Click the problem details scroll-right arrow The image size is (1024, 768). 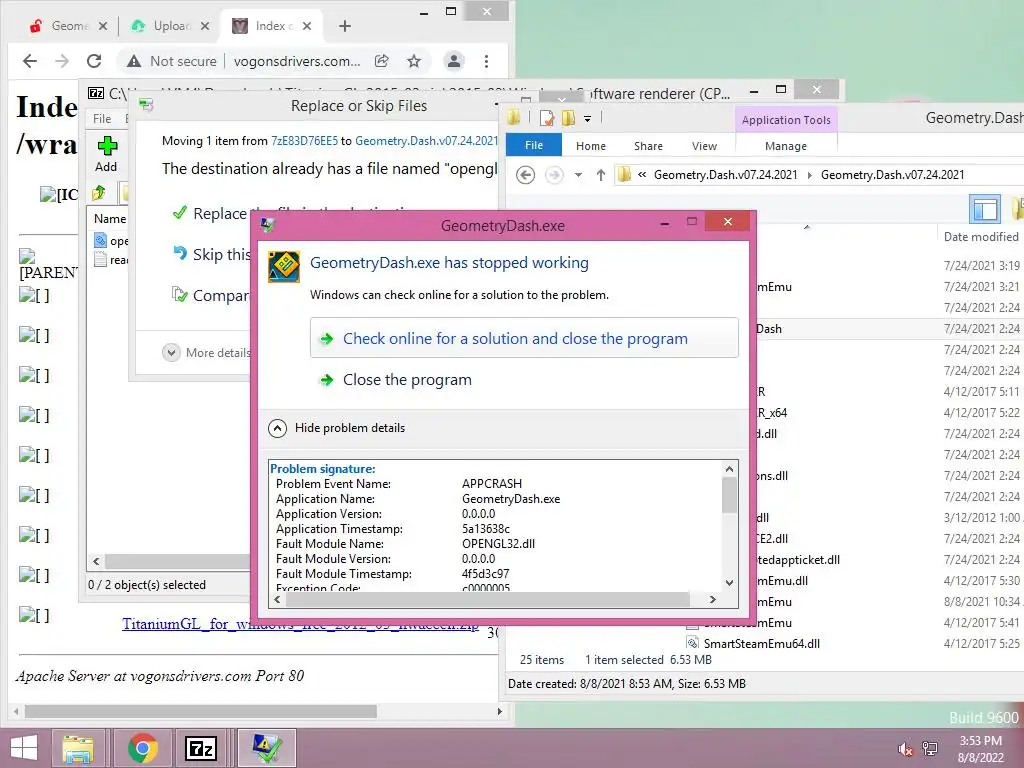pyautogui.click(x=712, y=600)
